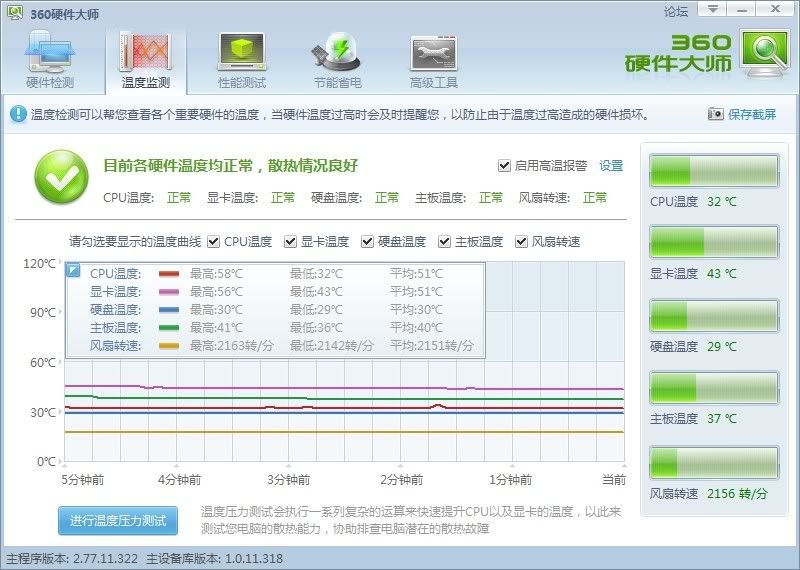Click the 主板温度 gauge bar
The image size is (800, 570).
pyautogui.click(x=714, y=388)
